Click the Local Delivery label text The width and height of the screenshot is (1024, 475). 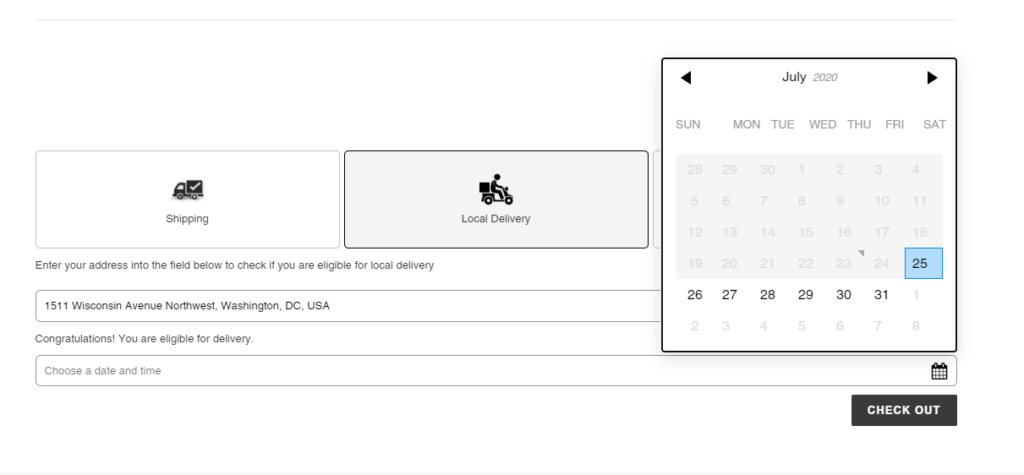point(496,218)
